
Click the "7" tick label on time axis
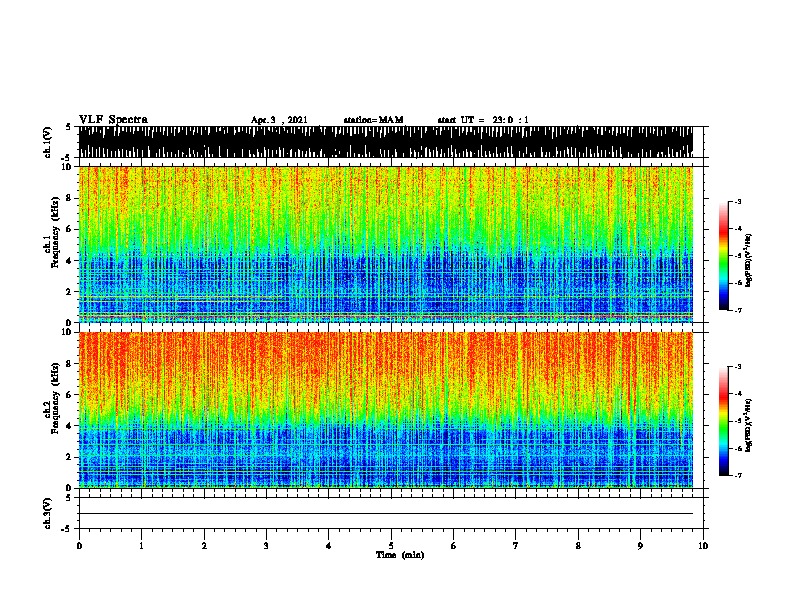(x=516, y=546)
